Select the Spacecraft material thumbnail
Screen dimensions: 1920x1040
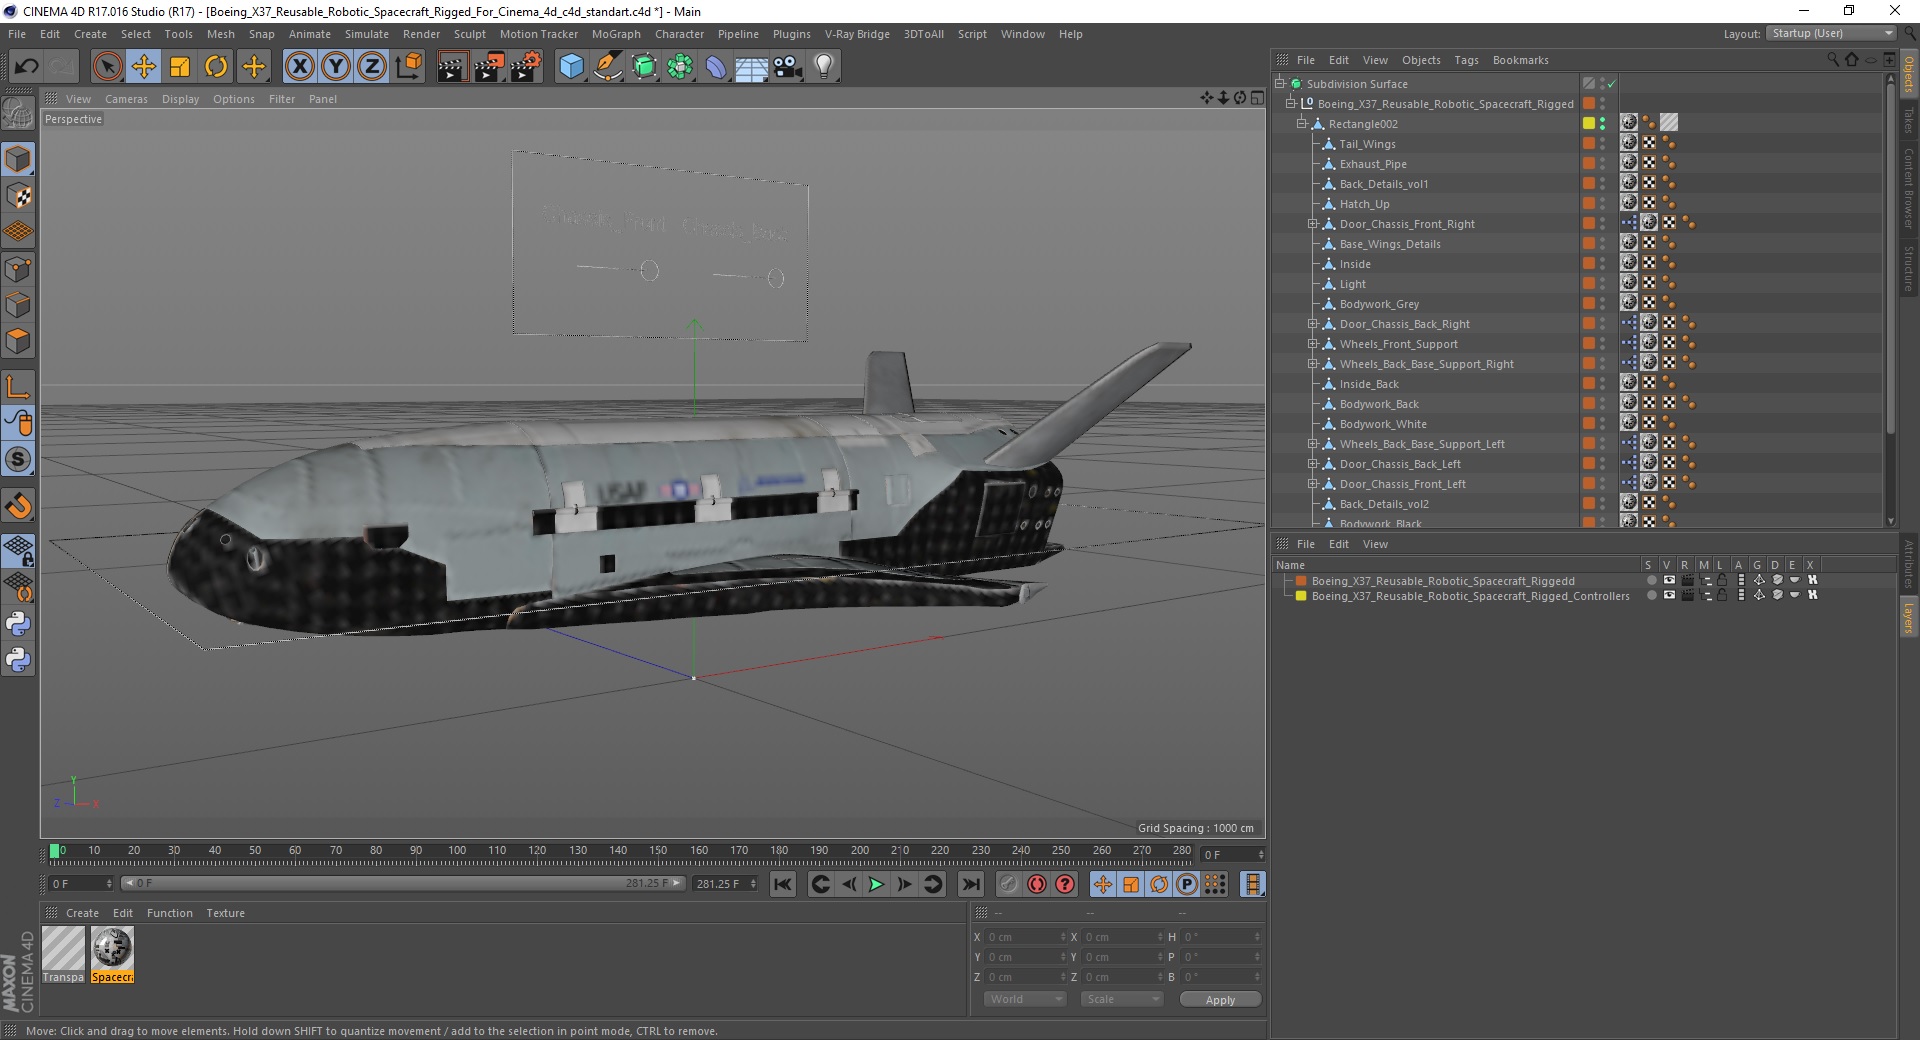[x=112, y=948]
